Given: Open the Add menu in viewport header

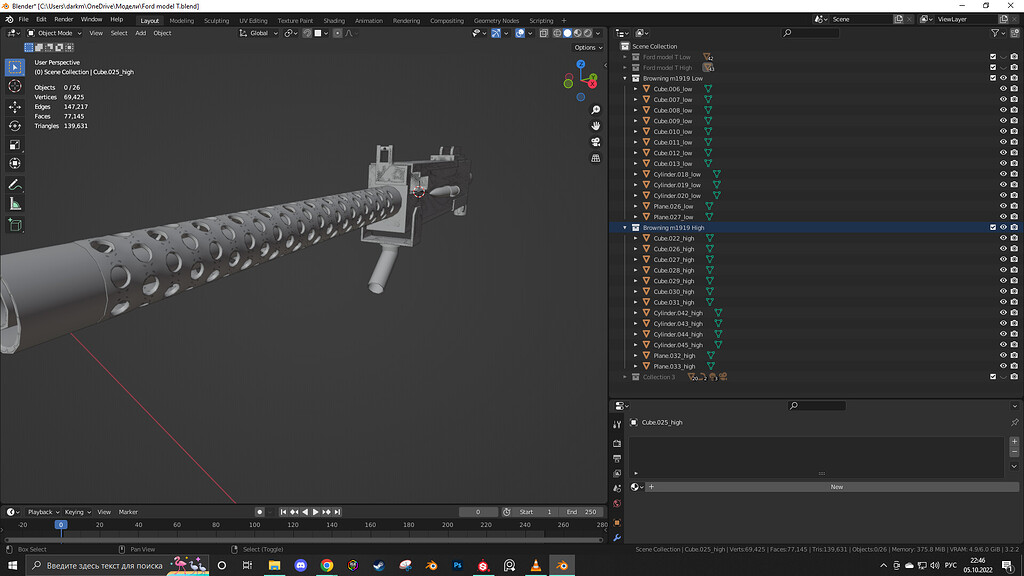Looking at the screenshot, I should [x=140, y=33].
